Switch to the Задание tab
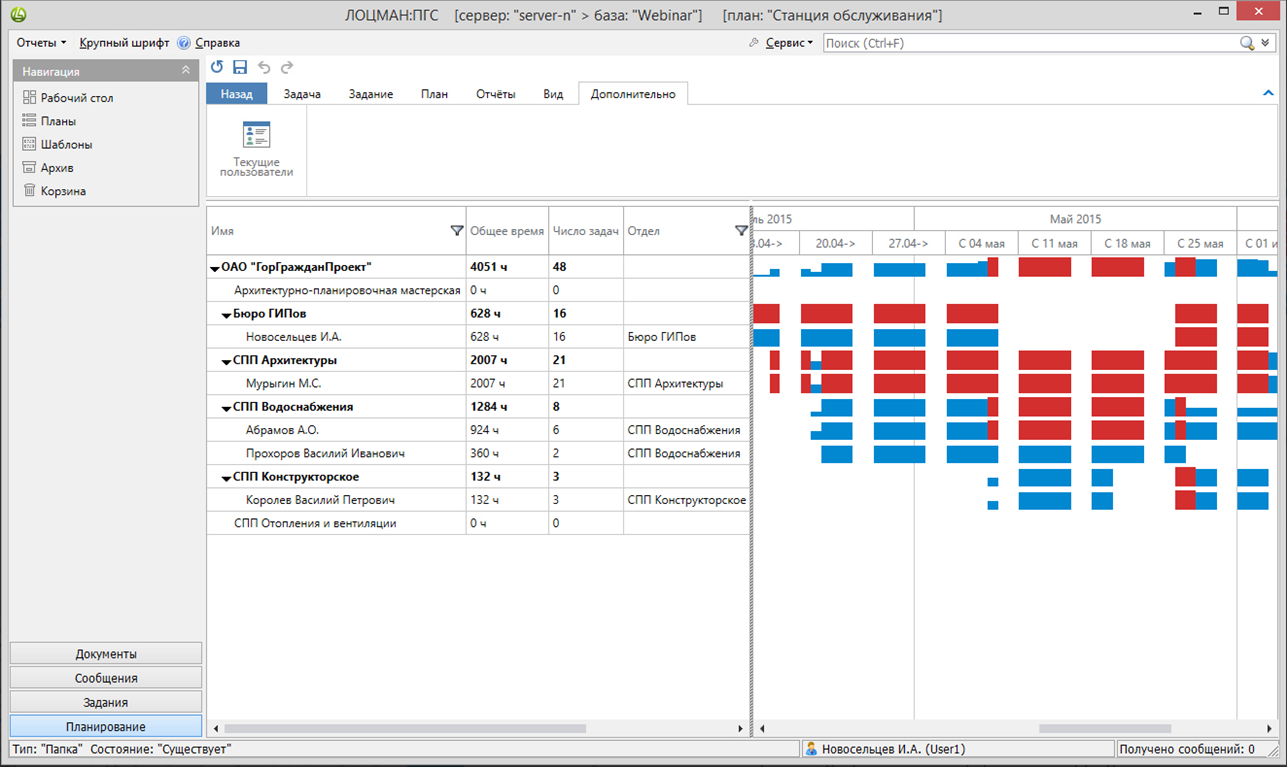 pos(371,93)
